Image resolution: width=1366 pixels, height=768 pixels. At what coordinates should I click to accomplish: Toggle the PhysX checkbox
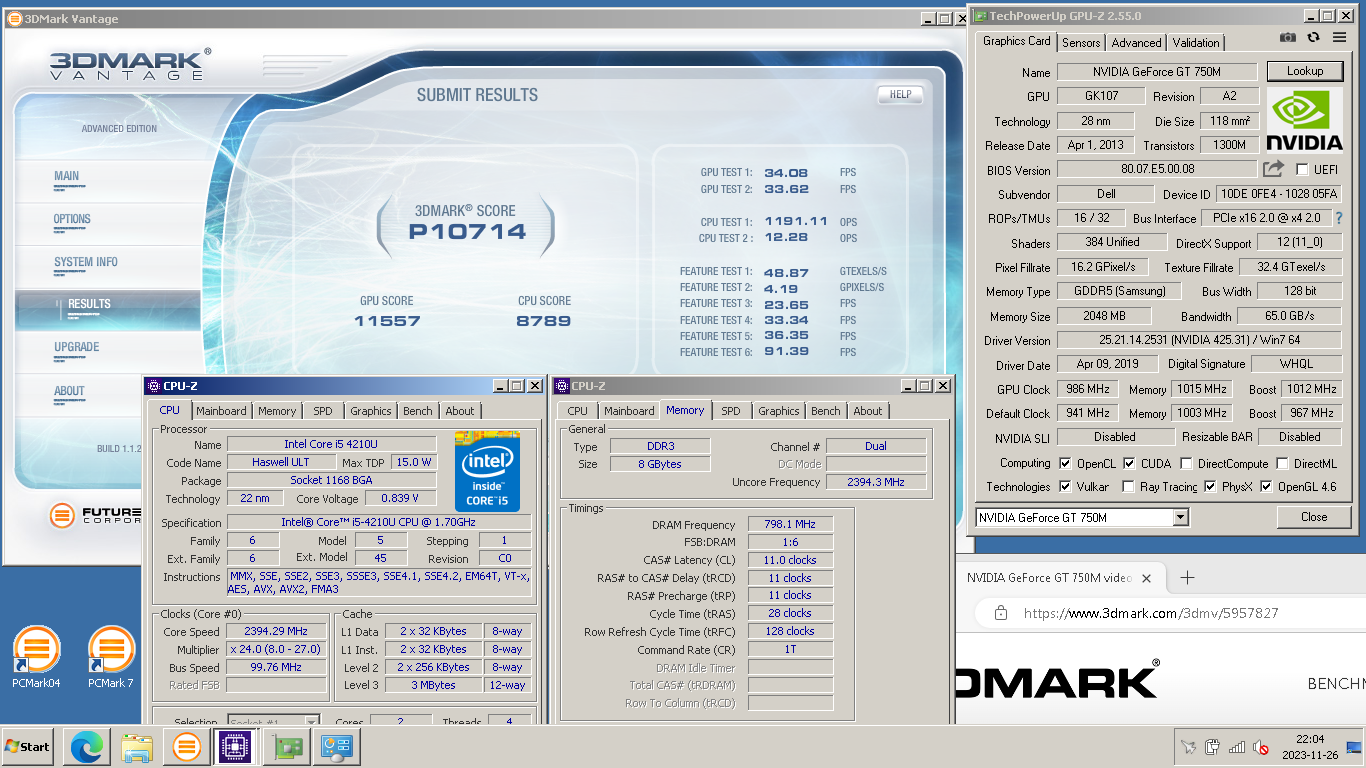click(1211, 487)
